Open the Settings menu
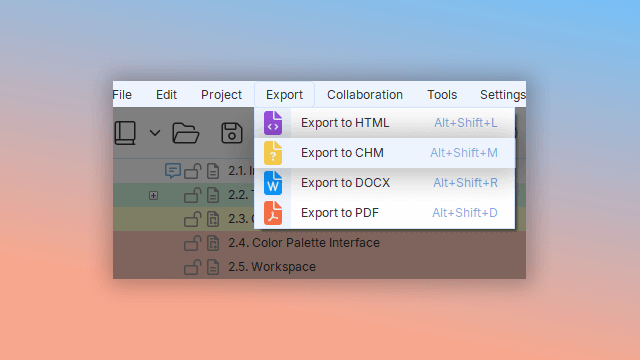 (502, 95)
